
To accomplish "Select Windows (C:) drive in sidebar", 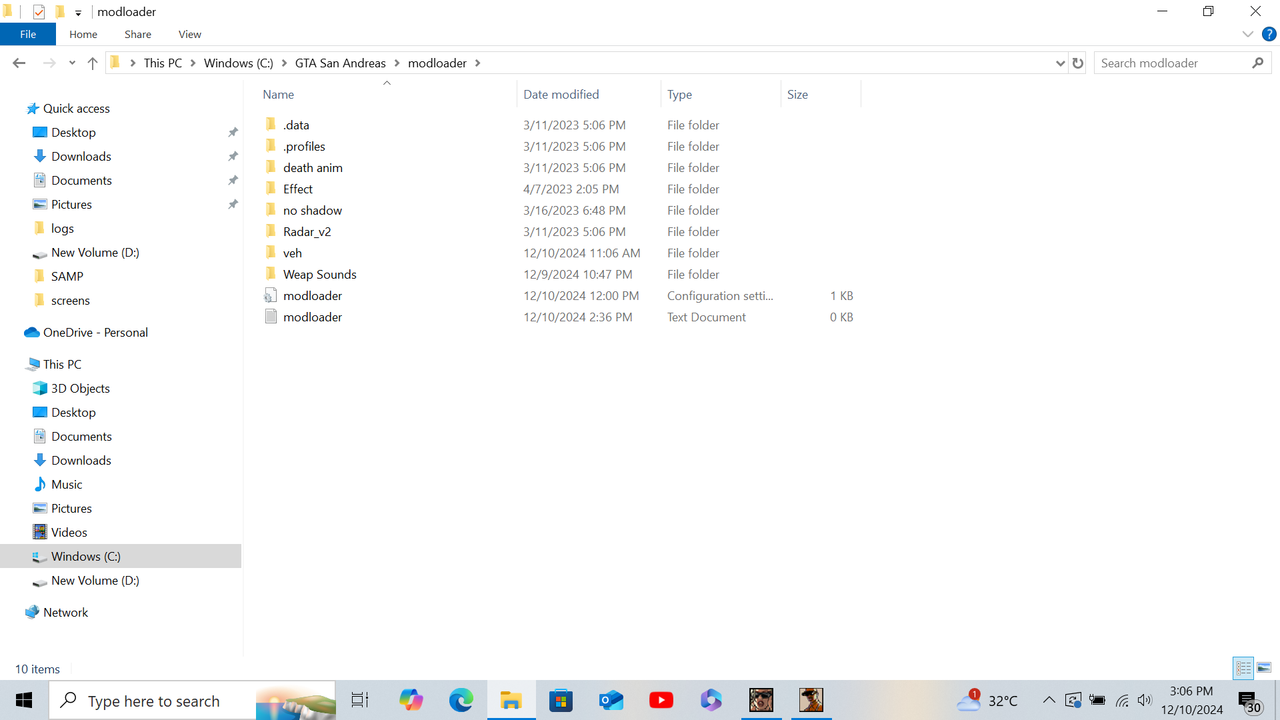I will pyautogui.click(x=120, y=556).
